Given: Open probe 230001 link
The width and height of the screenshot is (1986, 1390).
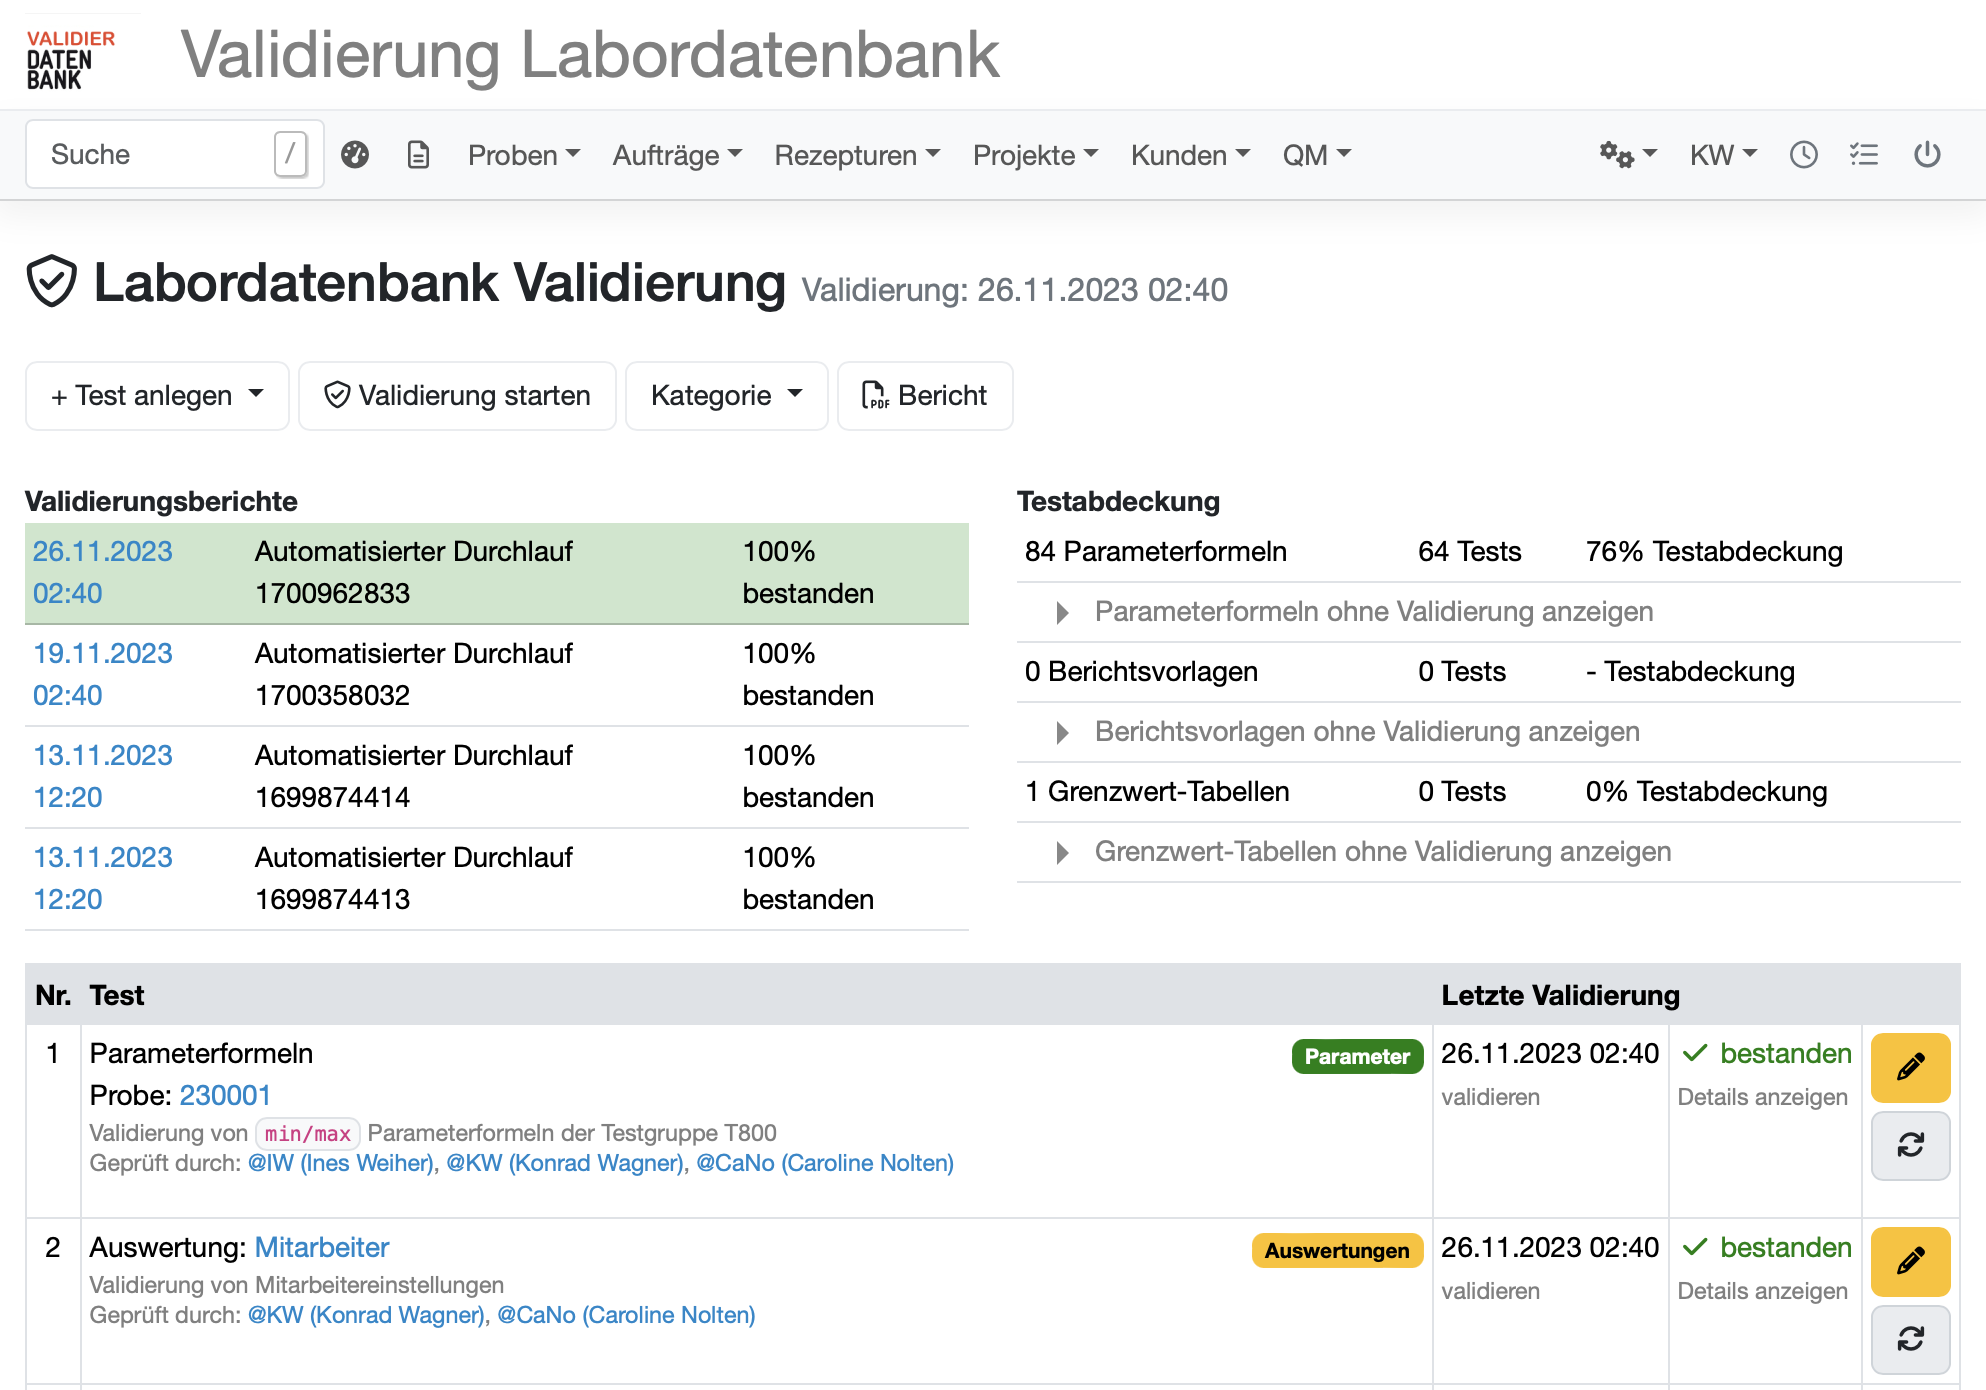Looking at the screenshot, I should (226, 1095).
